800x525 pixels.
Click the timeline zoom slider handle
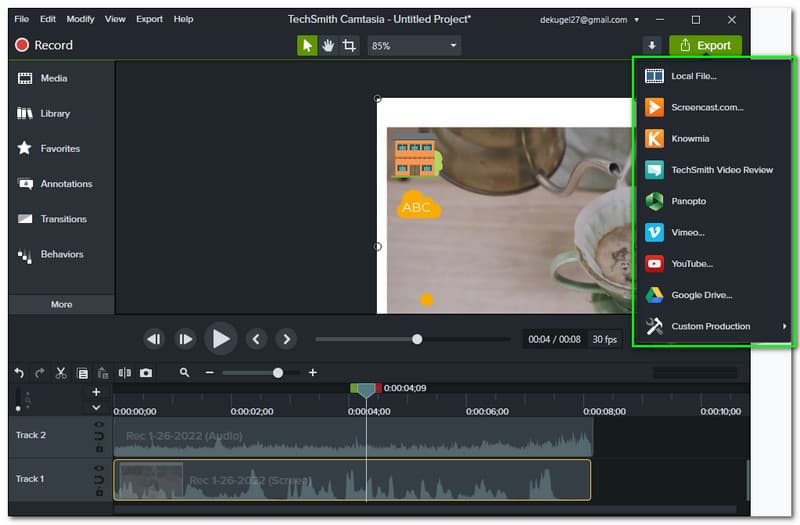[278, 373]
